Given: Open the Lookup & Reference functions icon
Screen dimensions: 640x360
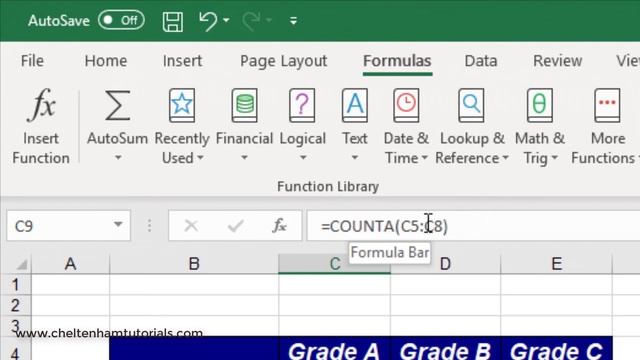Looking at the screenshot, I should [x=471, y=105].
